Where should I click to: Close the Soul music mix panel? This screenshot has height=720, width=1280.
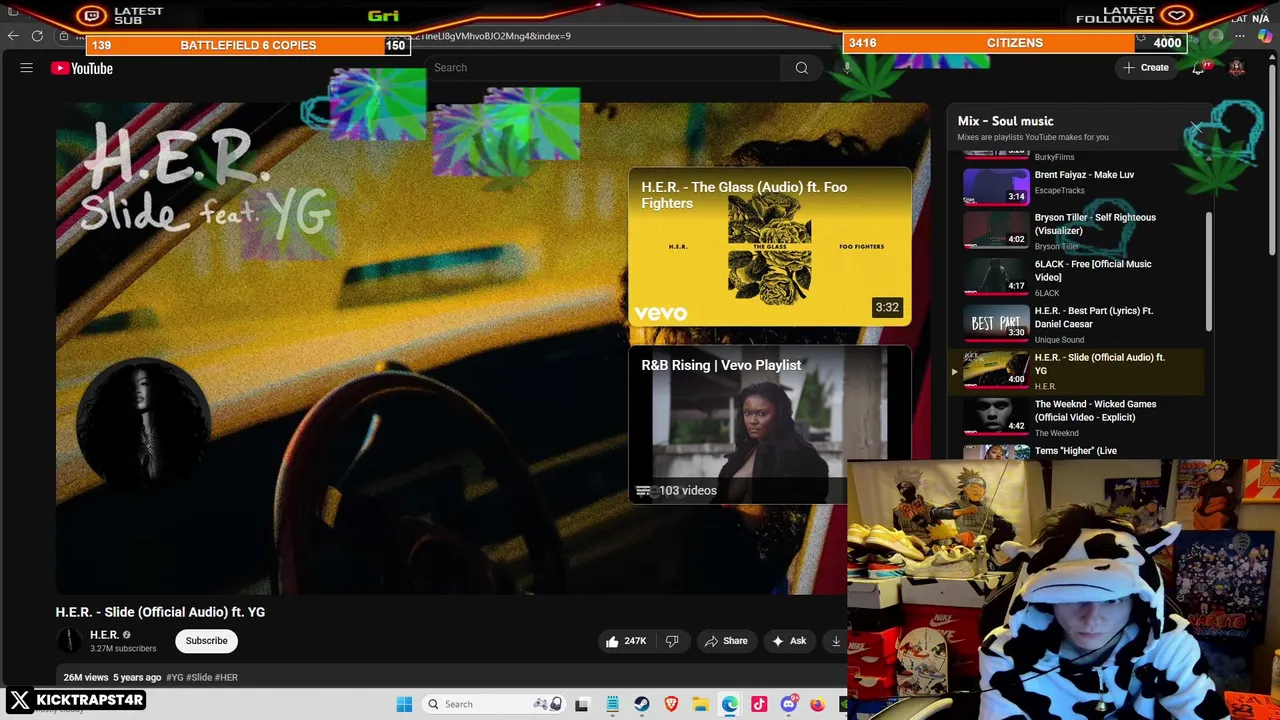pos(1196,128)
